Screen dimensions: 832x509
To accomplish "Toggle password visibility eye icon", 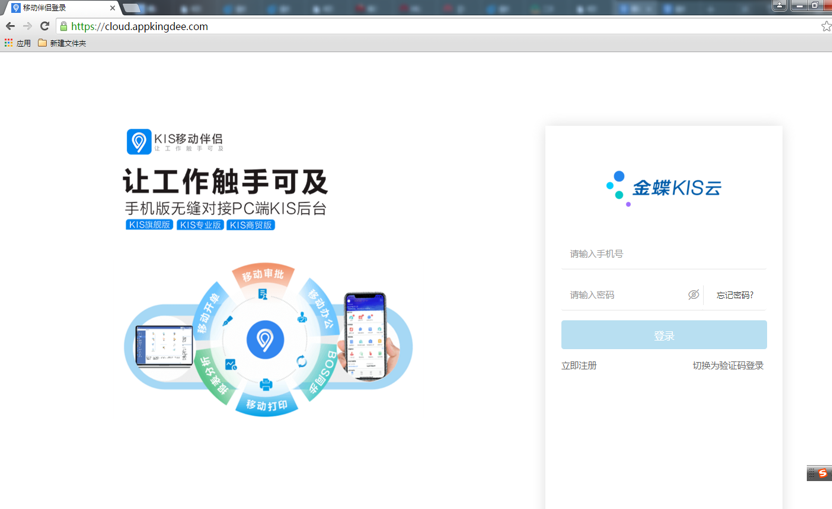I will click(x=694, y=295).
